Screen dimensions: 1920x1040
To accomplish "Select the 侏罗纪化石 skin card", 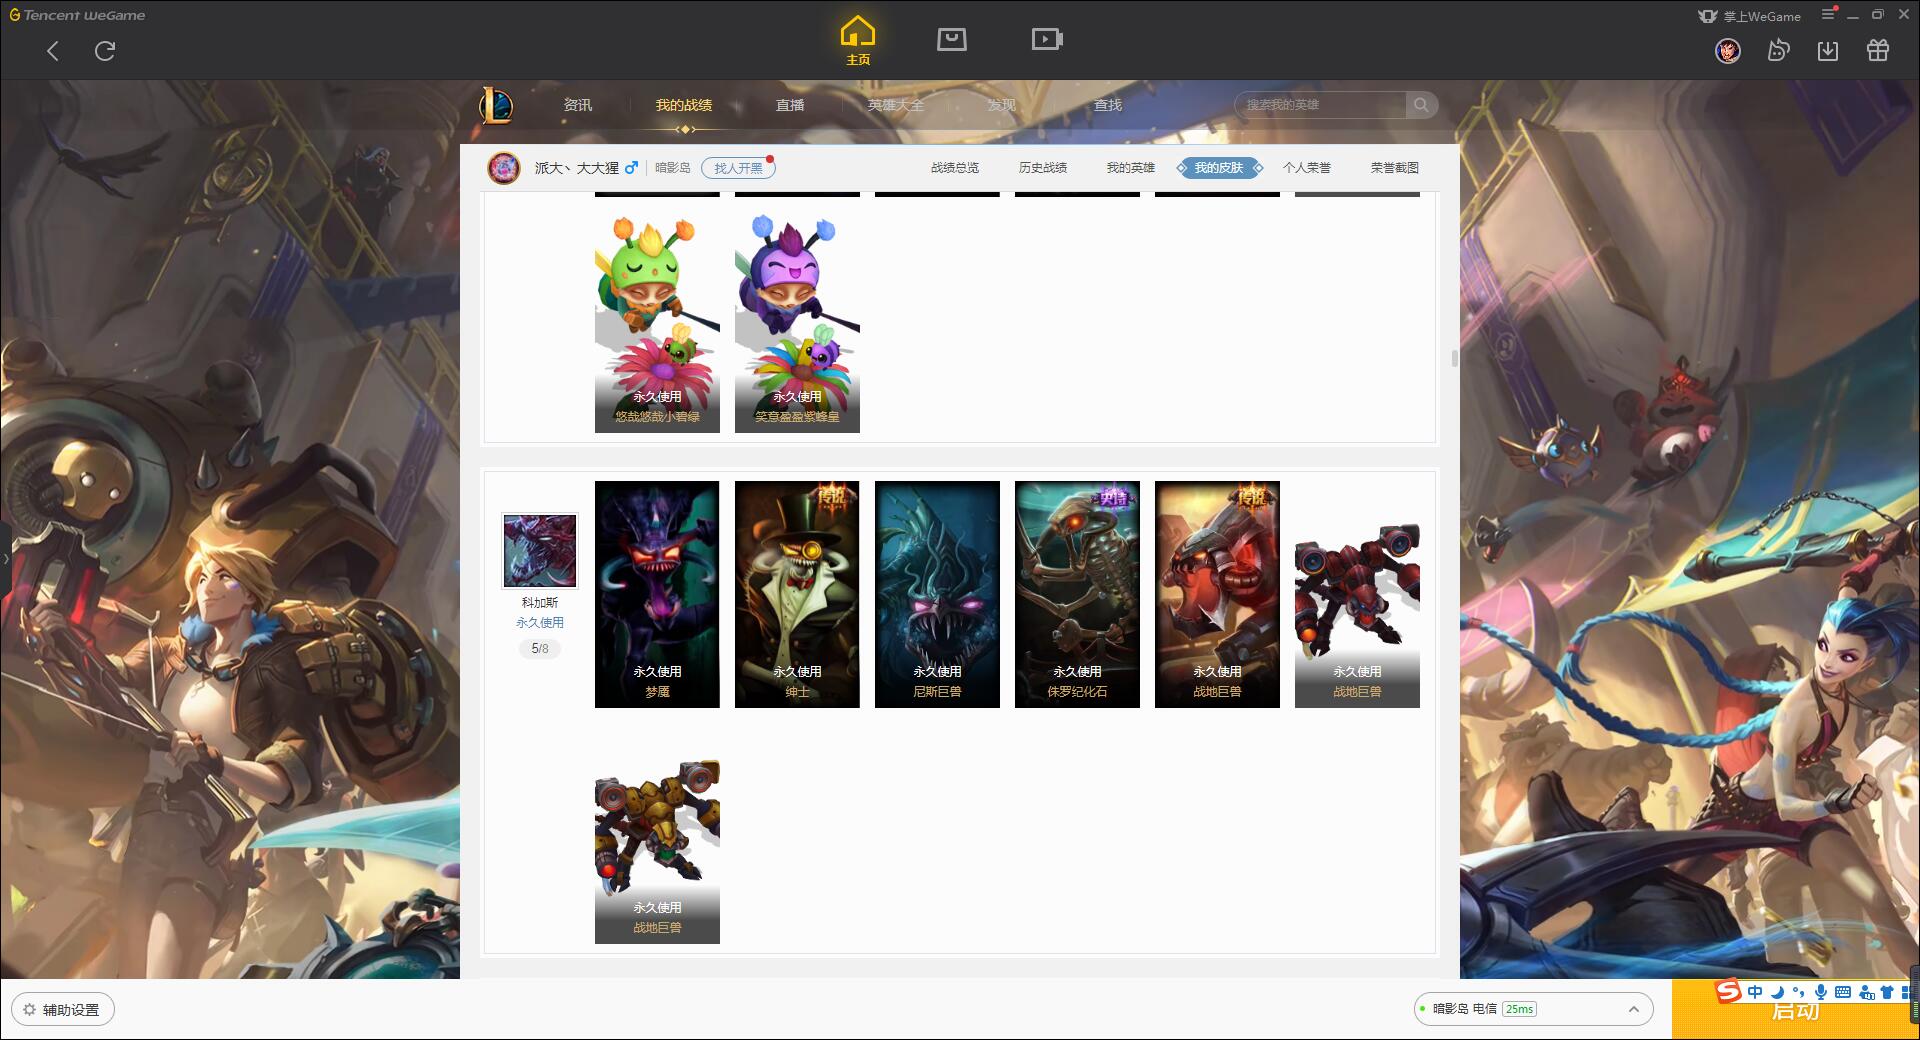I will [1077, 594].
